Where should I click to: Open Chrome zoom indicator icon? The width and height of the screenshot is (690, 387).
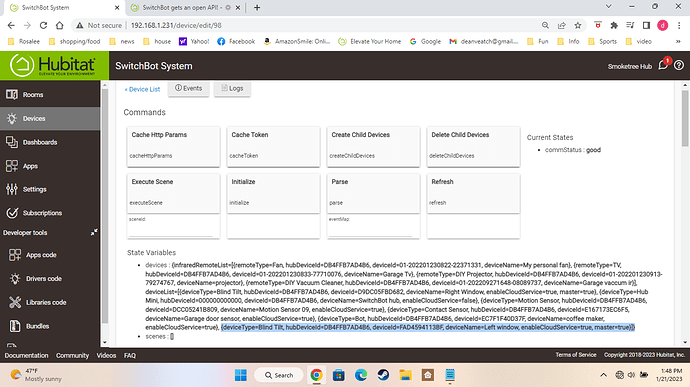tap(545, 26)
